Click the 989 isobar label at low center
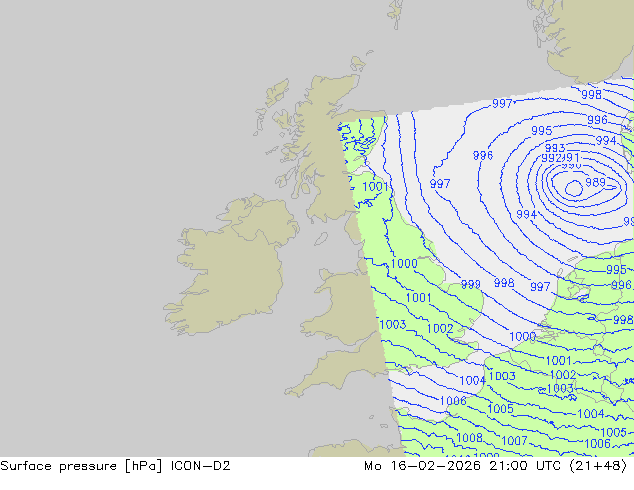 [x=595, y=182]
